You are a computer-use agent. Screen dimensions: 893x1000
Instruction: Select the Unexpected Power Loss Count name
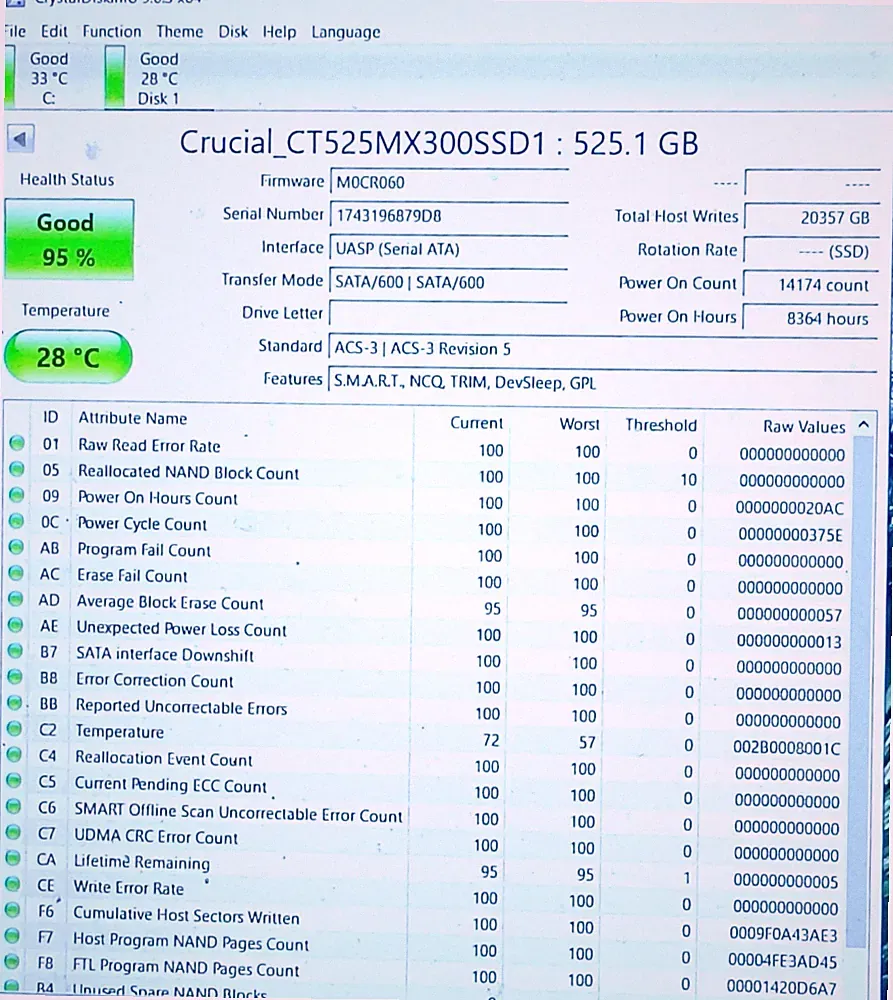pos(181,629)
